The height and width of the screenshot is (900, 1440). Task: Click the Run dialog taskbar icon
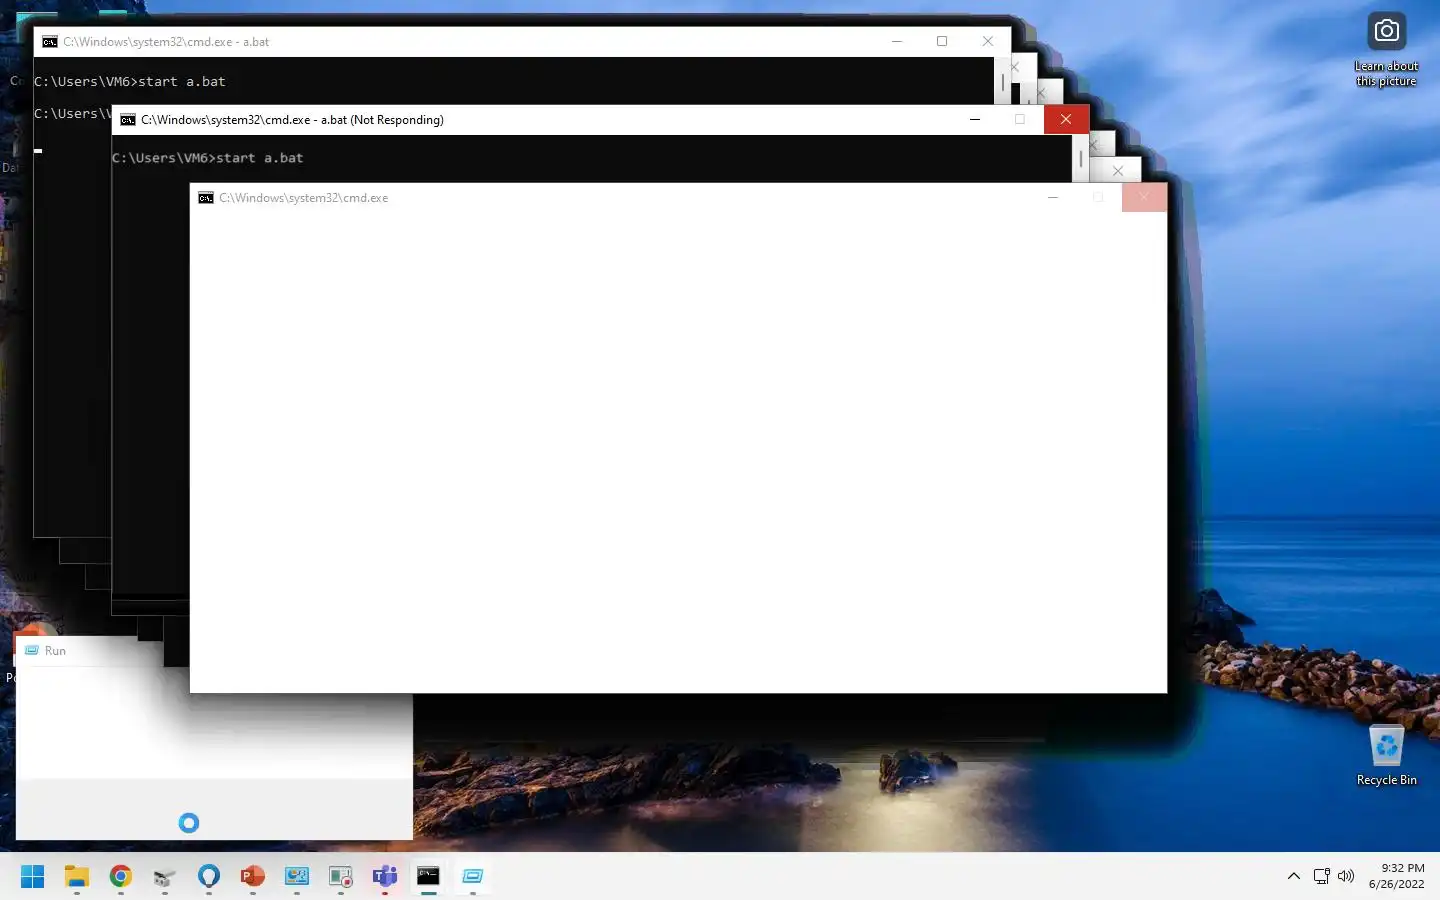pos(473,877)
